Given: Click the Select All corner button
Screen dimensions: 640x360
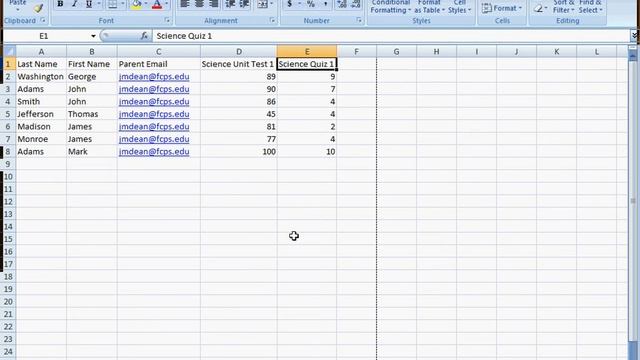Looking at the screenshot, I should (9, 51).
